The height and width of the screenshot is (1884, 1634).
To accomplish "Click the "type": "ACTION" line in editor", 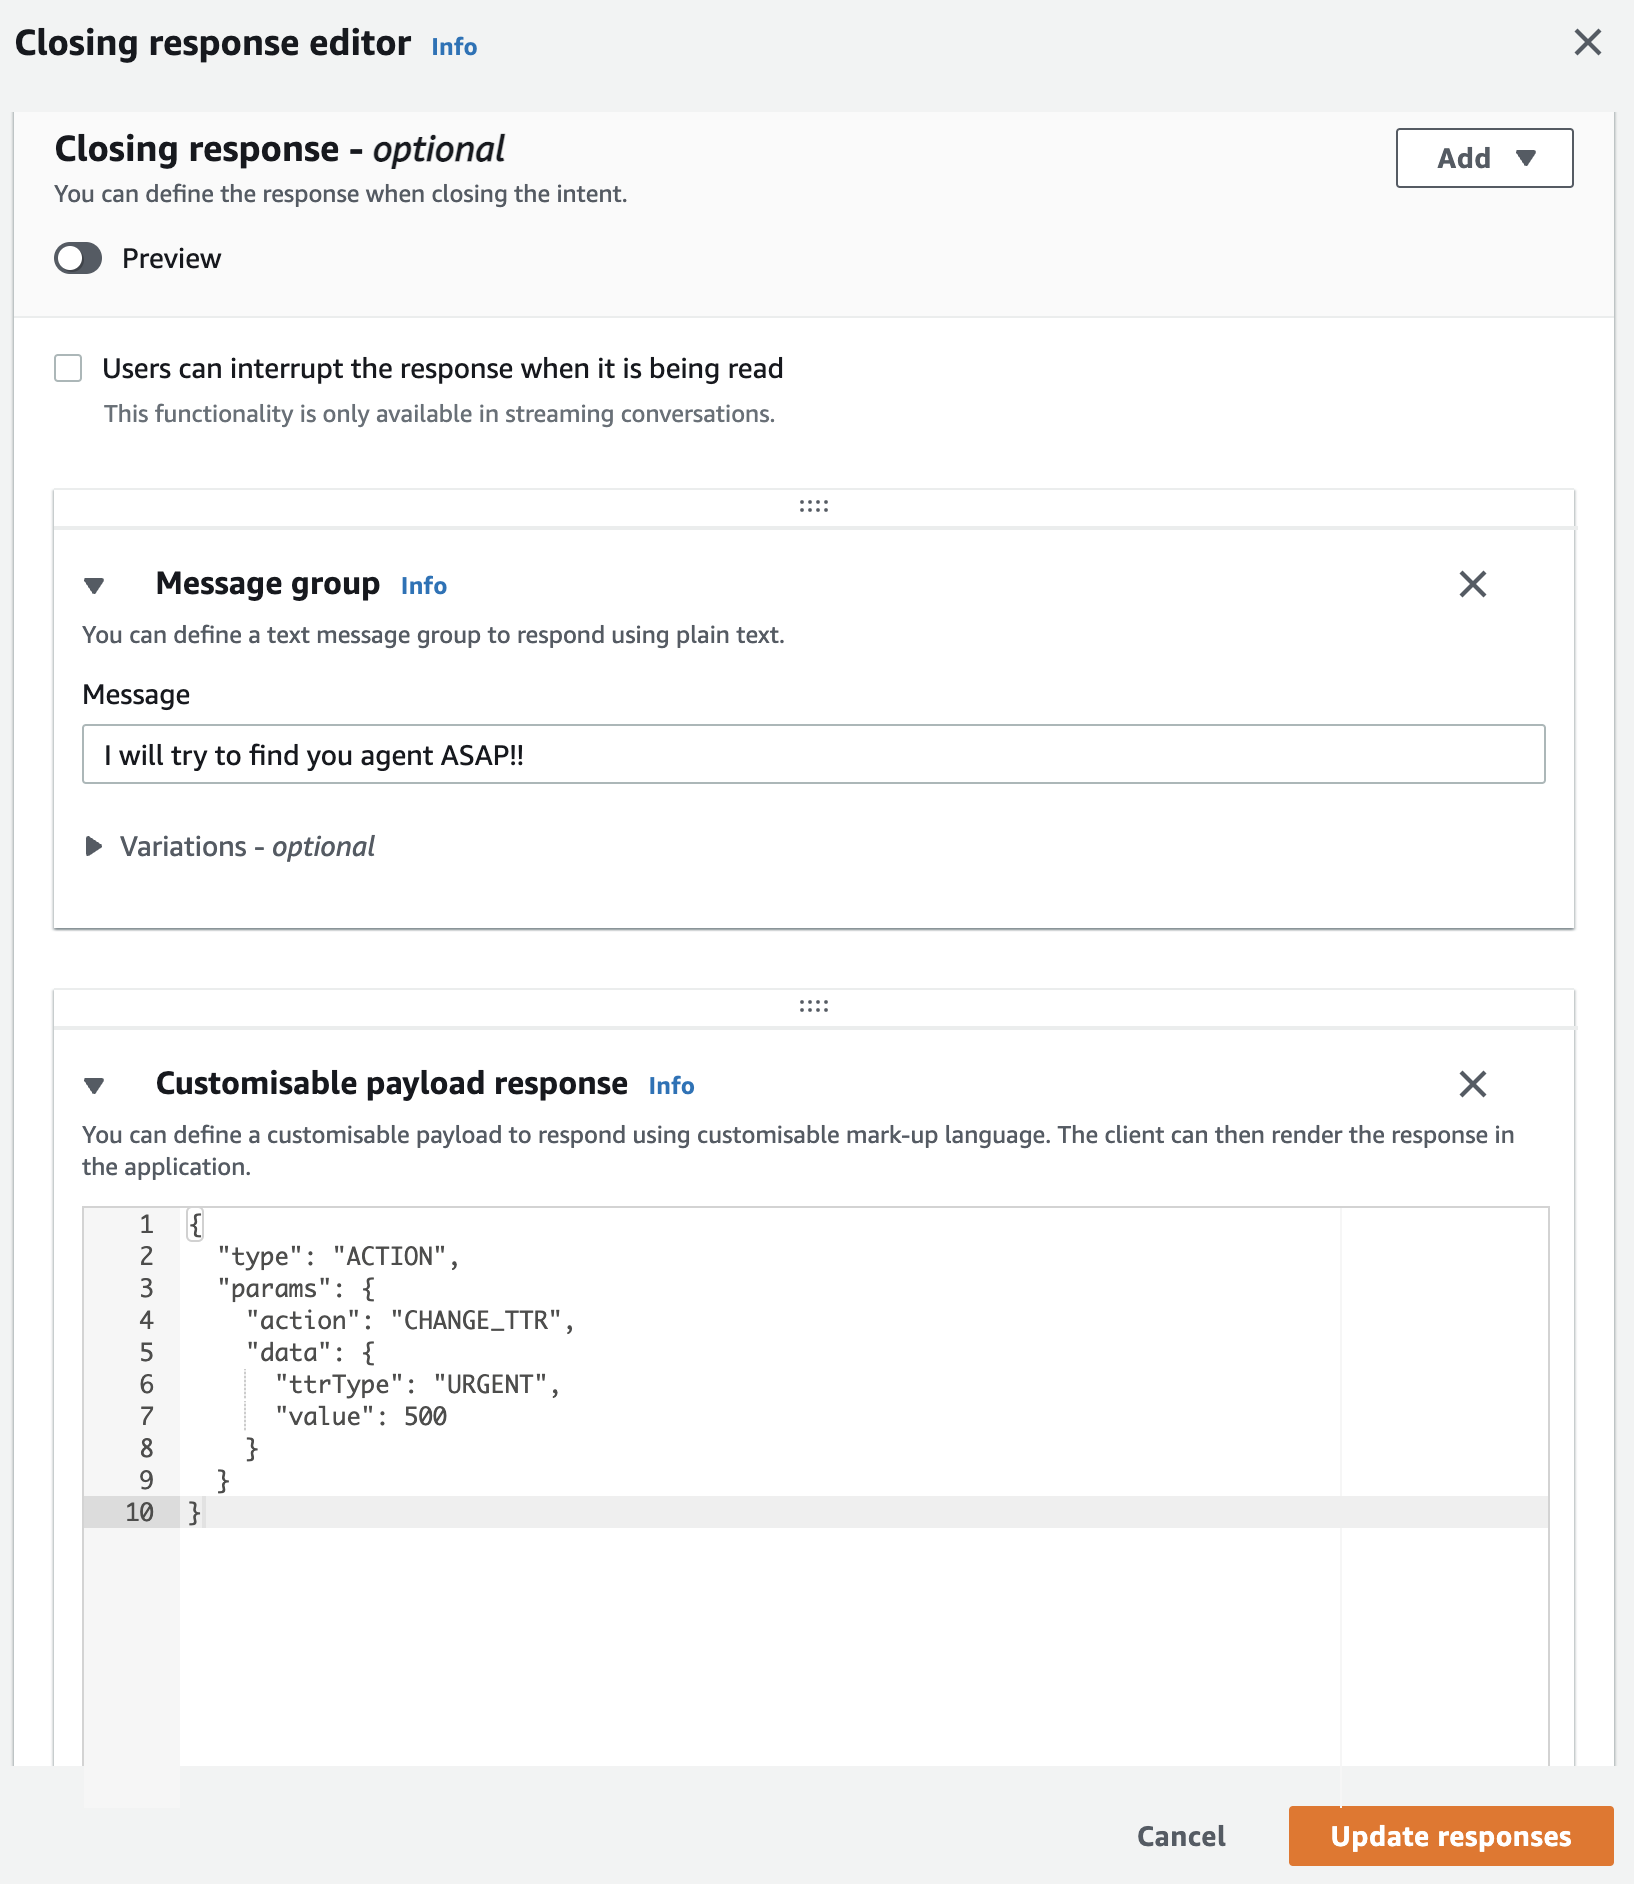I will point(338,1256).
